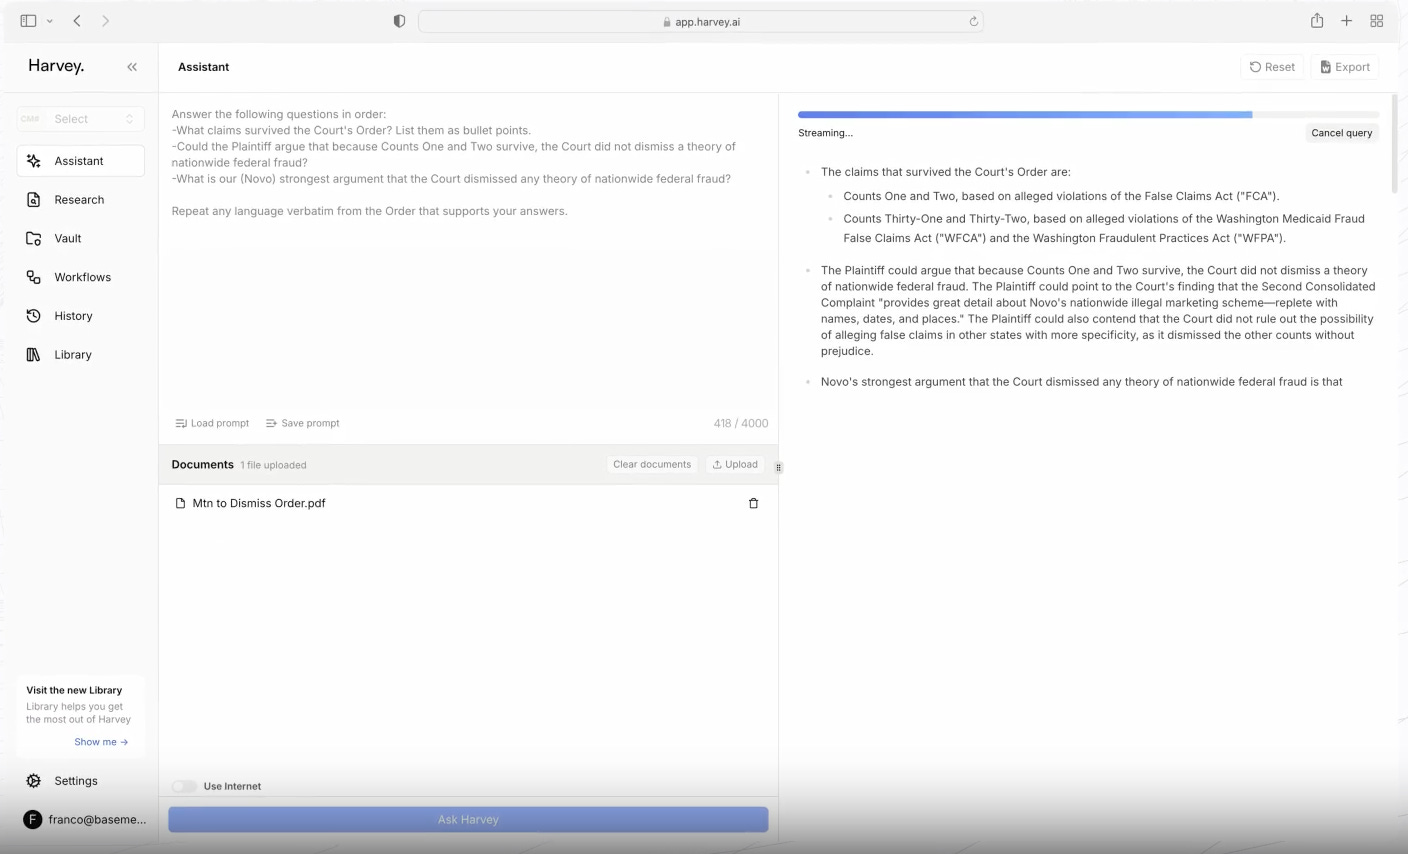Click the Research document search icon
Screen dimensions: 1408x854
33,200
